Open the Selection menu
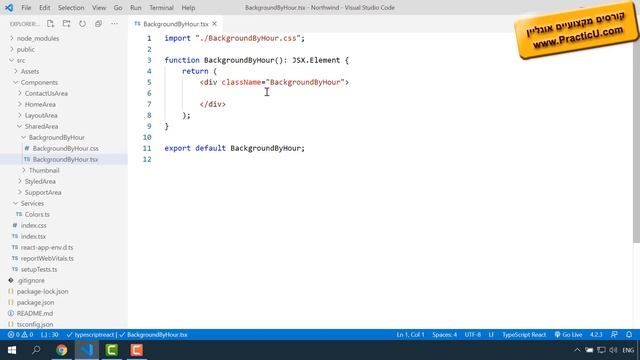The height and width of the screenshot is (360, 640). point(71,7)
